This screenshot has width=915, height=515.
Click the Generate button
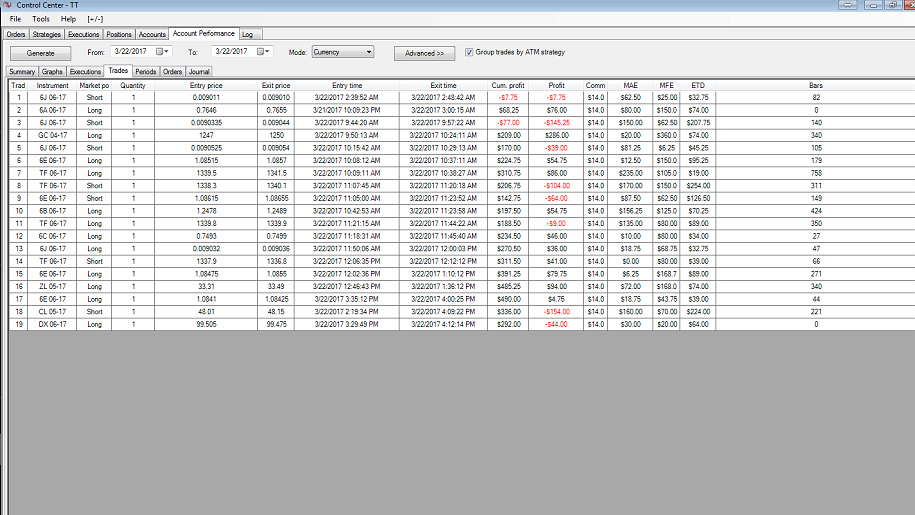click(x=41, y=53)
